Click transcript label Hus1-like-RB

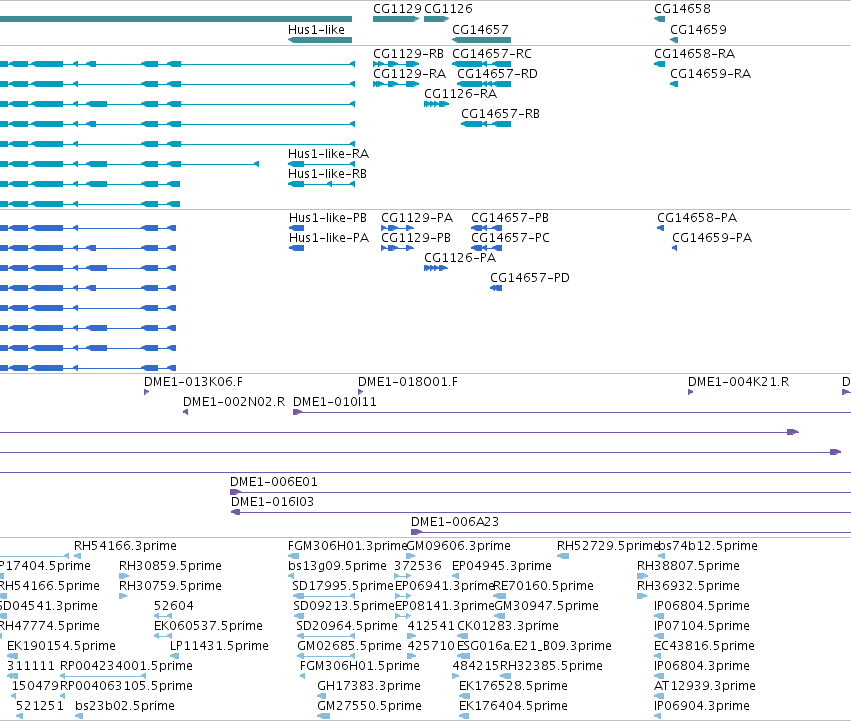(327, 174)
